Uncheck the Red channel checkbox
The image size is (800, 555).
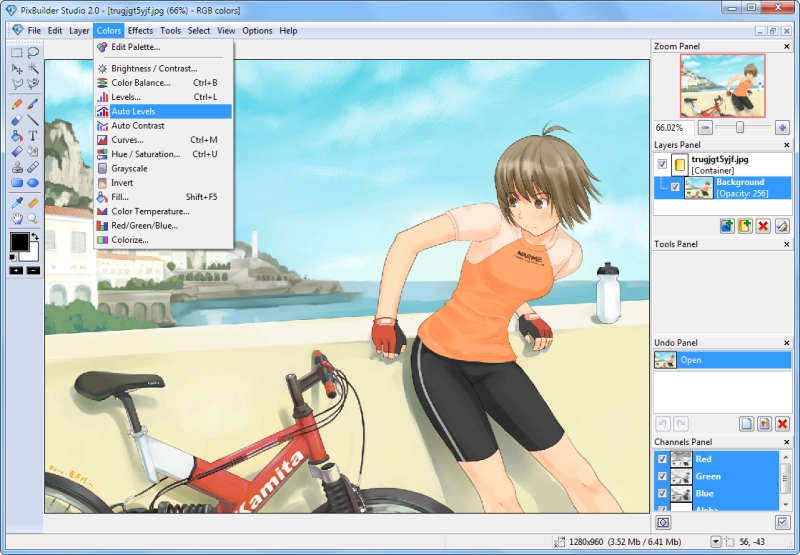[662, 459]
